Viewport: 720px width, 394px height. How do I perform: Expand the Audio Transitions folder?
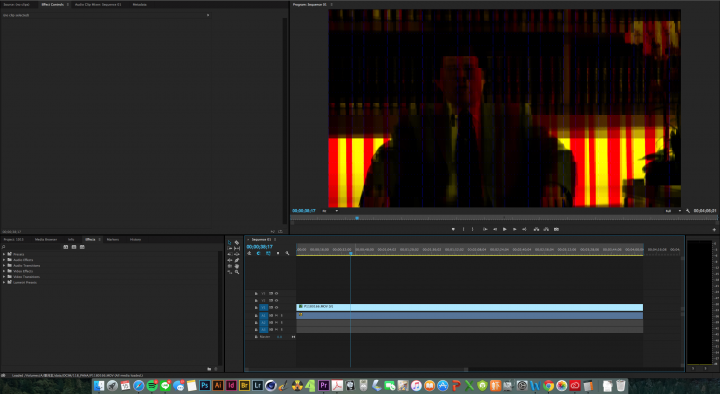click(4, 265)
